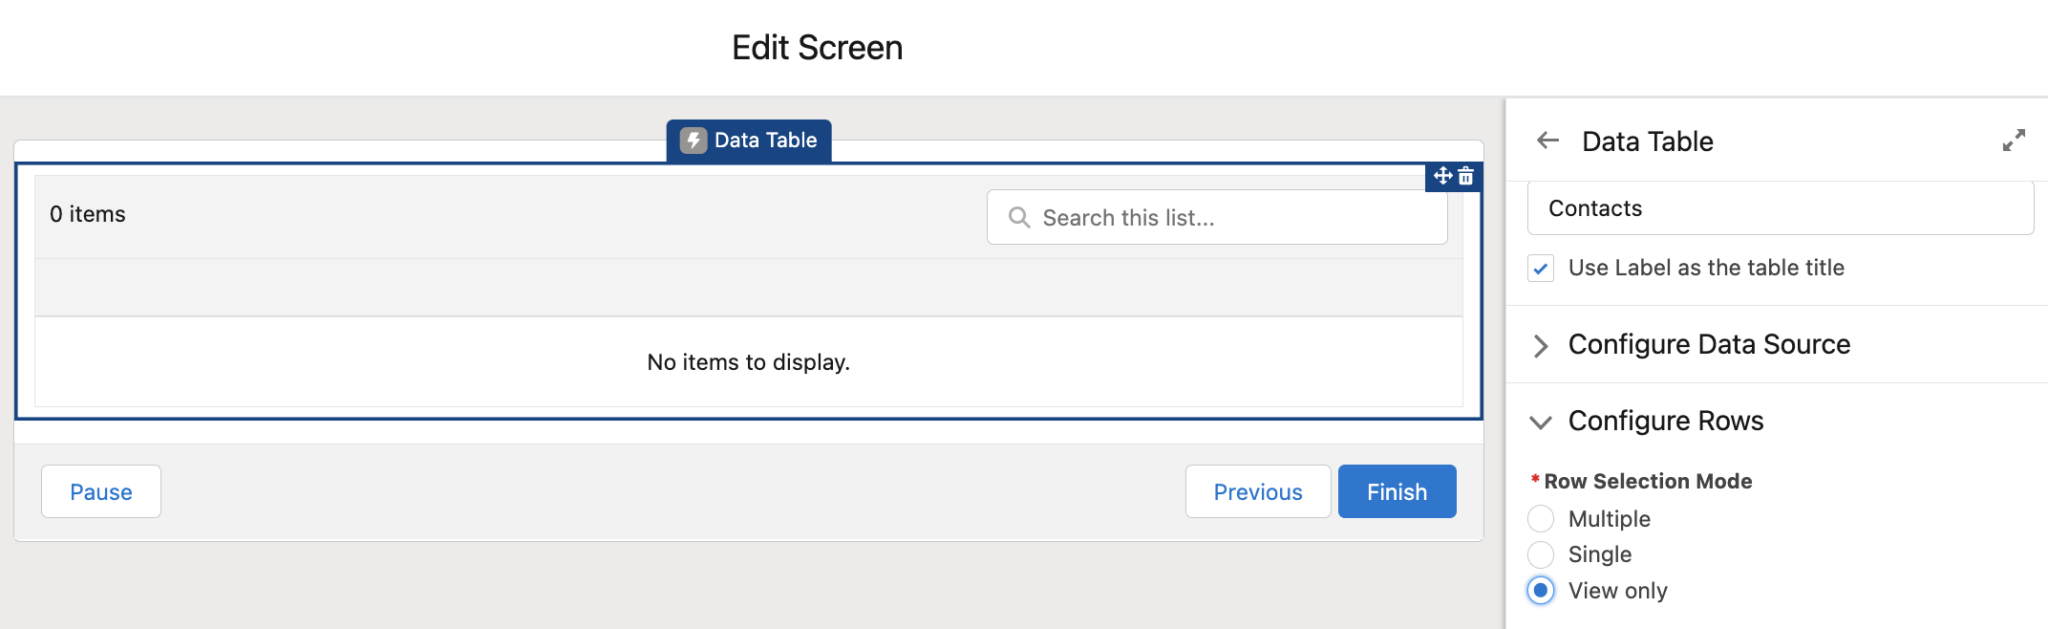Choose the Single row selection option

click(1541, 554)
